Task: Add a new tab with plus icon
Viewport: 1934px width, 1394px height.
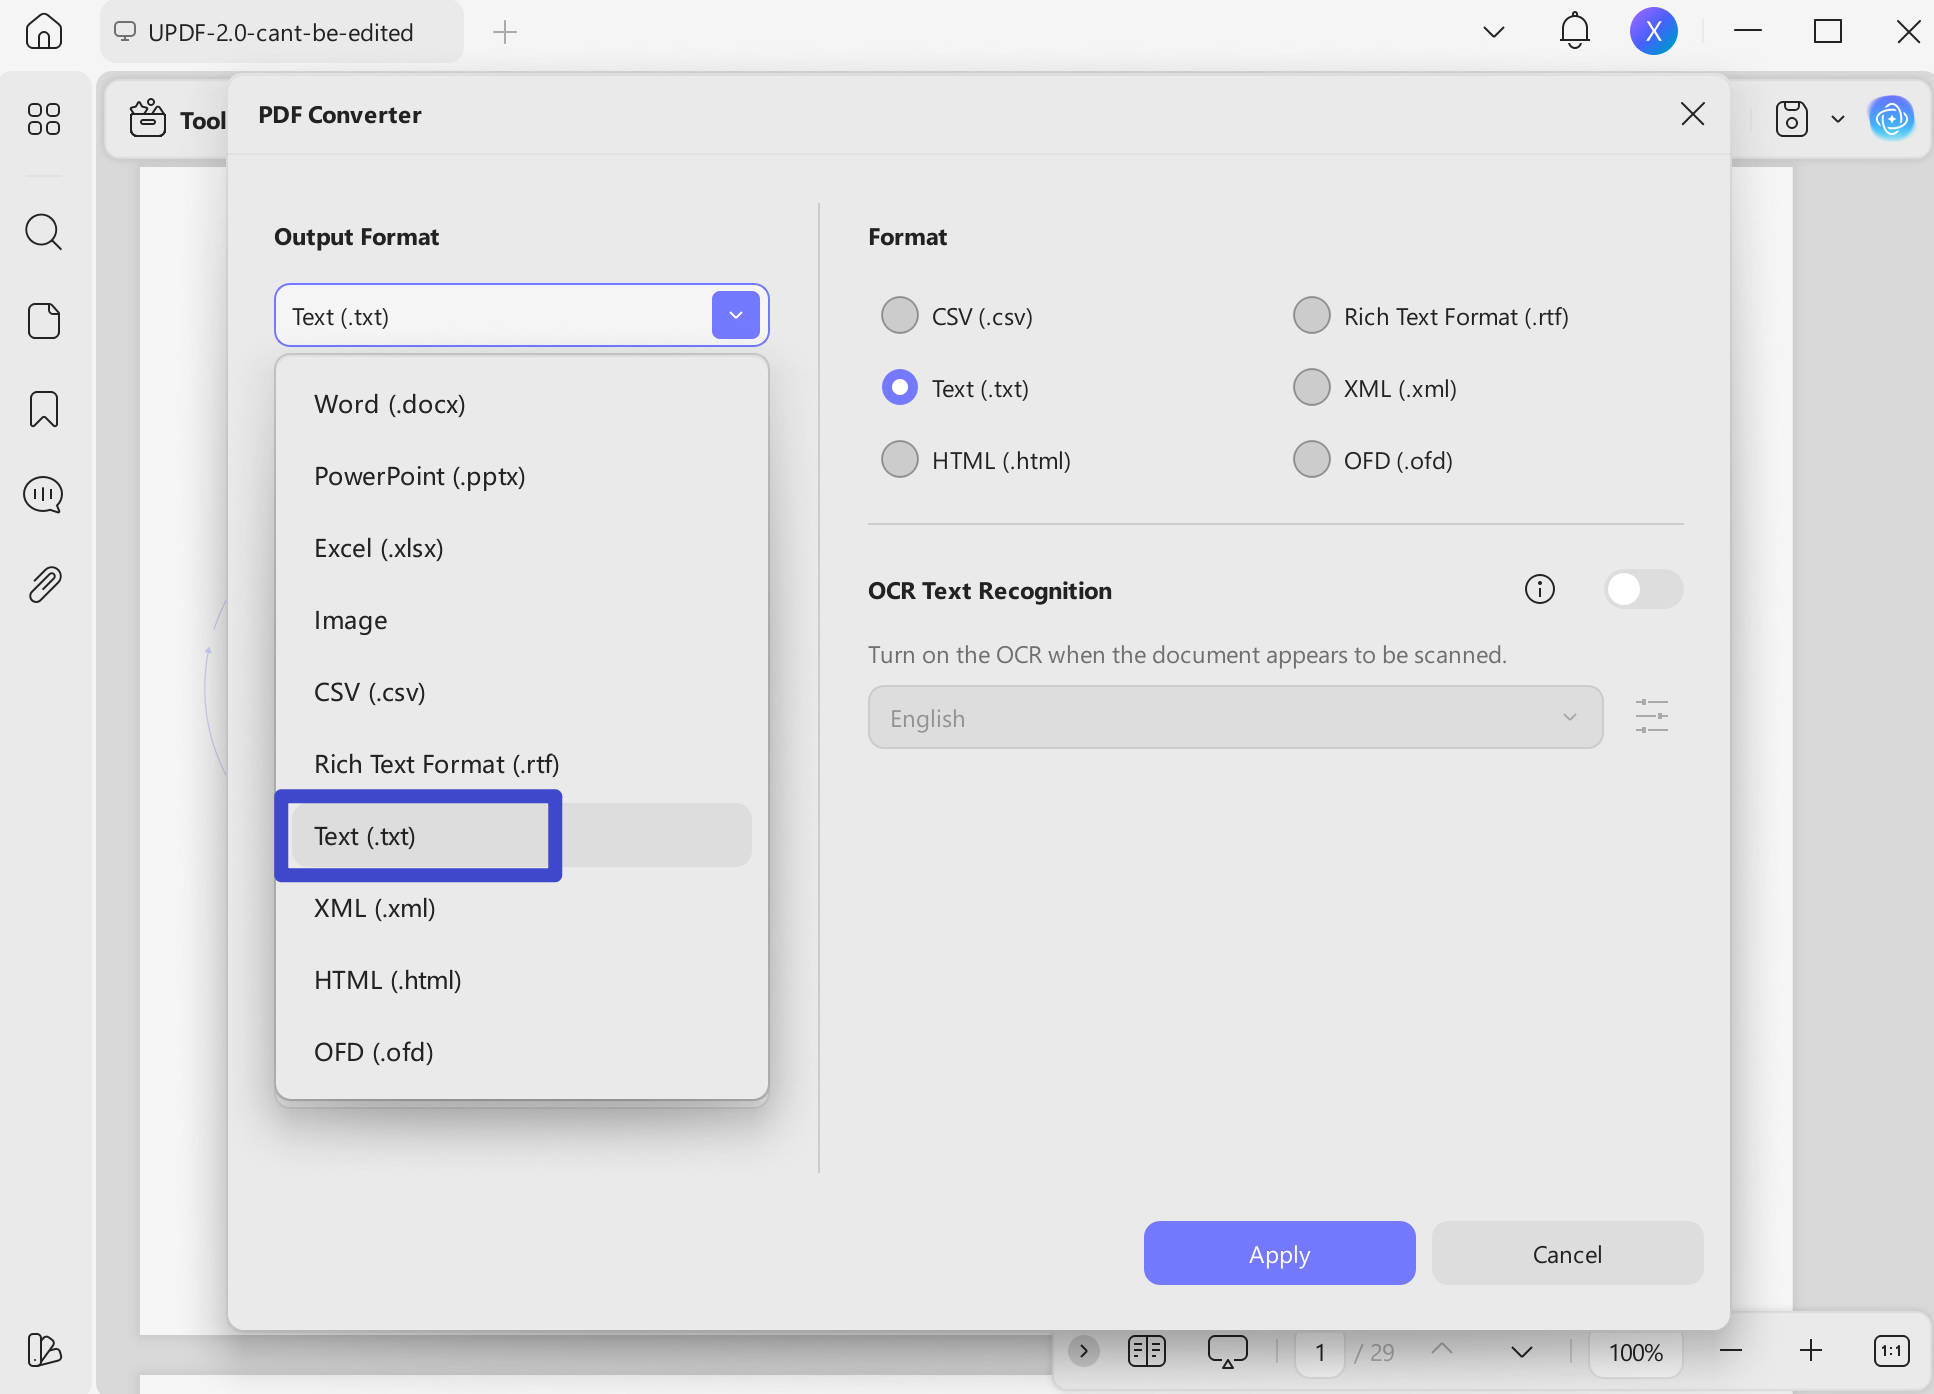Action: pos(505,32)
